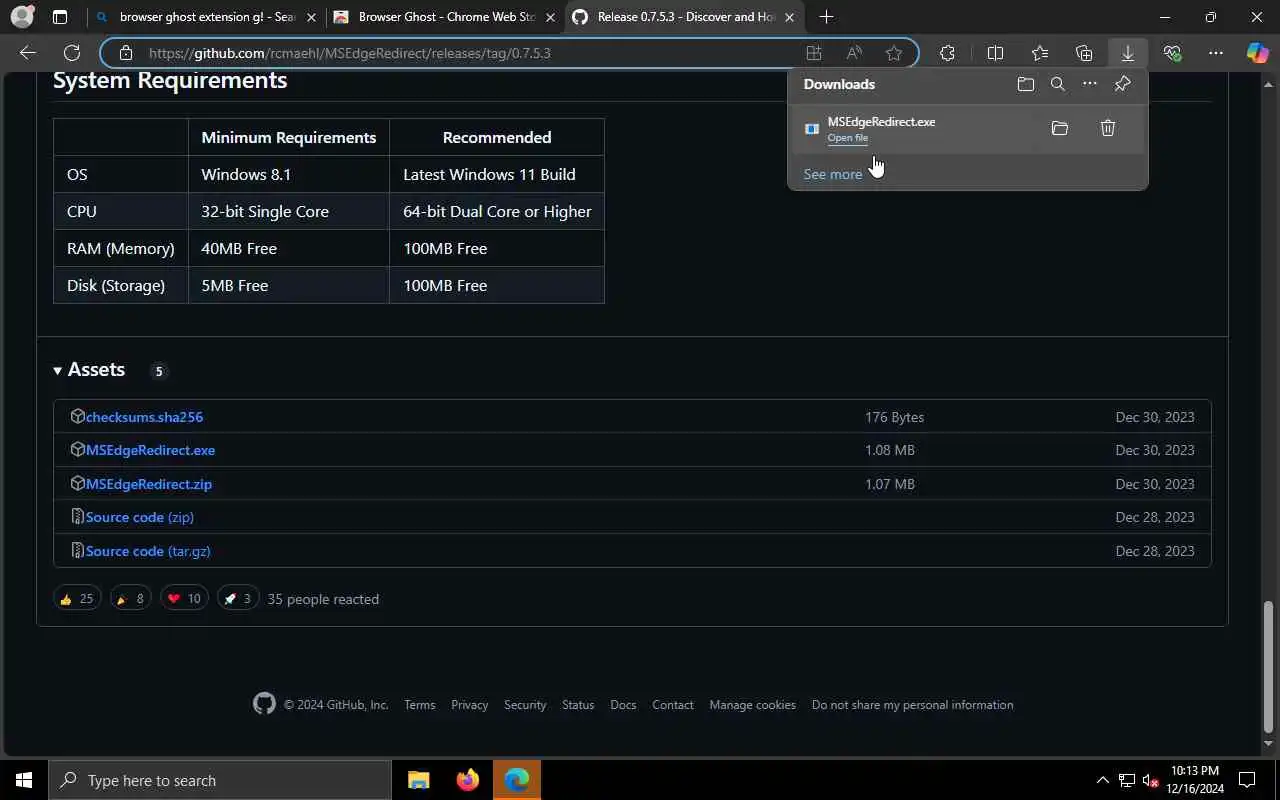Open downloads folder from Downloads header
The width and height of the screenshot is (1280, 800).
tap(1025, 84)
